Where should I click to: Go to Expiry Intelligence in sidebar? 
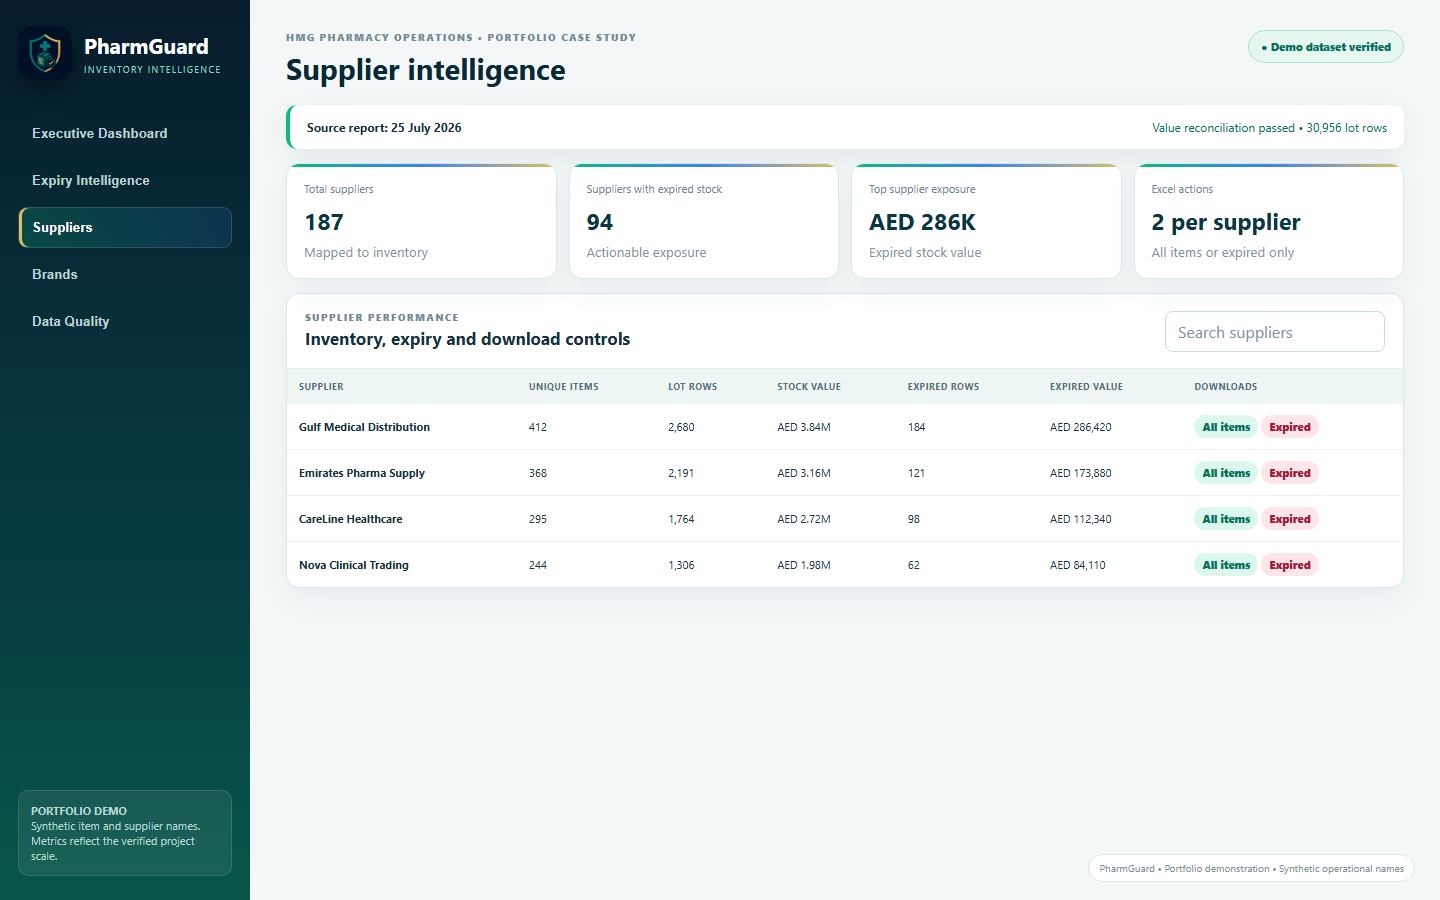coord(125,180)
